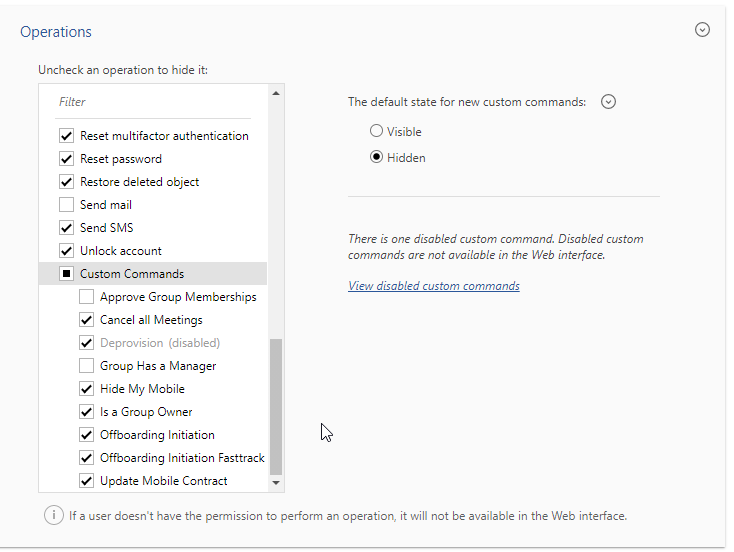Click the info icon near permission note
The width and height of the screenshot is (734, 552).
(x=50, y=516)
